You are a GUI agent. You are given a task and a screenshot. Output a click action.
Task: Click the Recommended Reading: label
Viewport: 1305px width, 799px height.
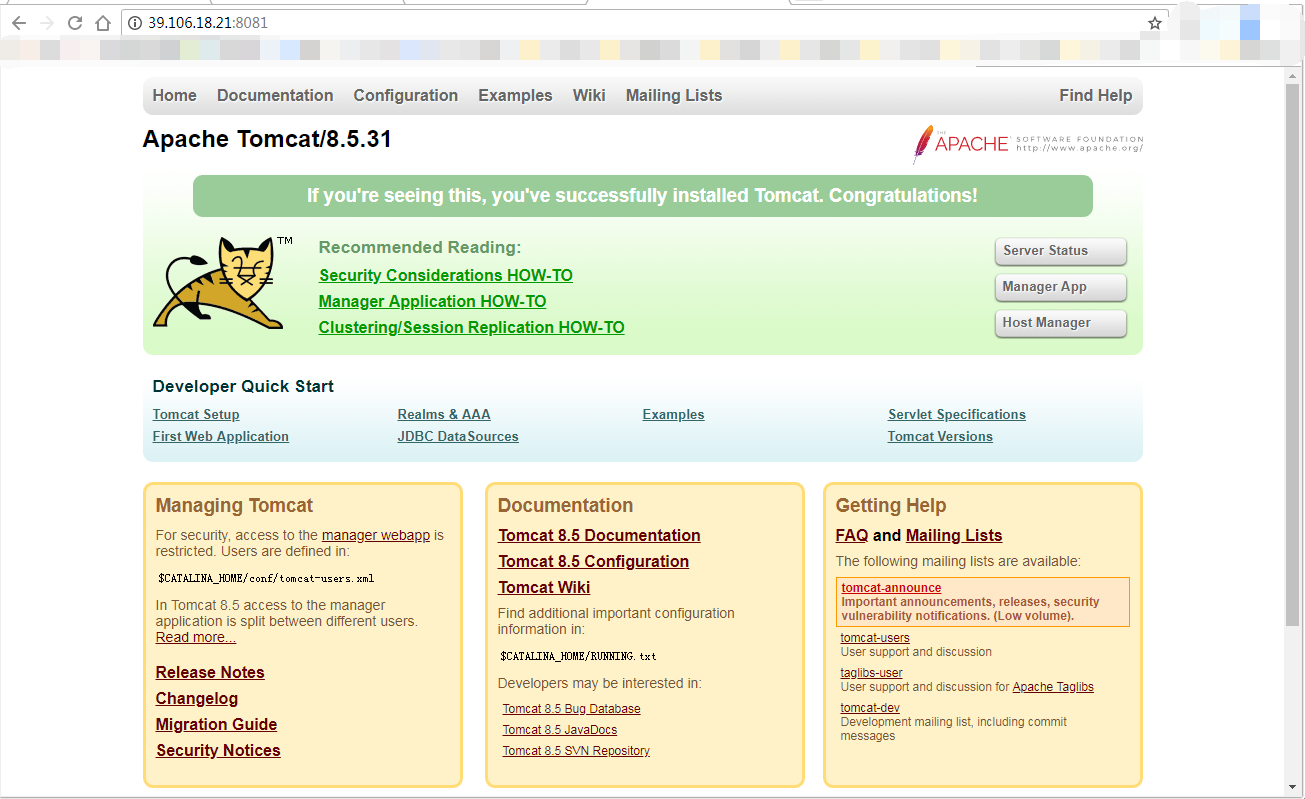420,247
